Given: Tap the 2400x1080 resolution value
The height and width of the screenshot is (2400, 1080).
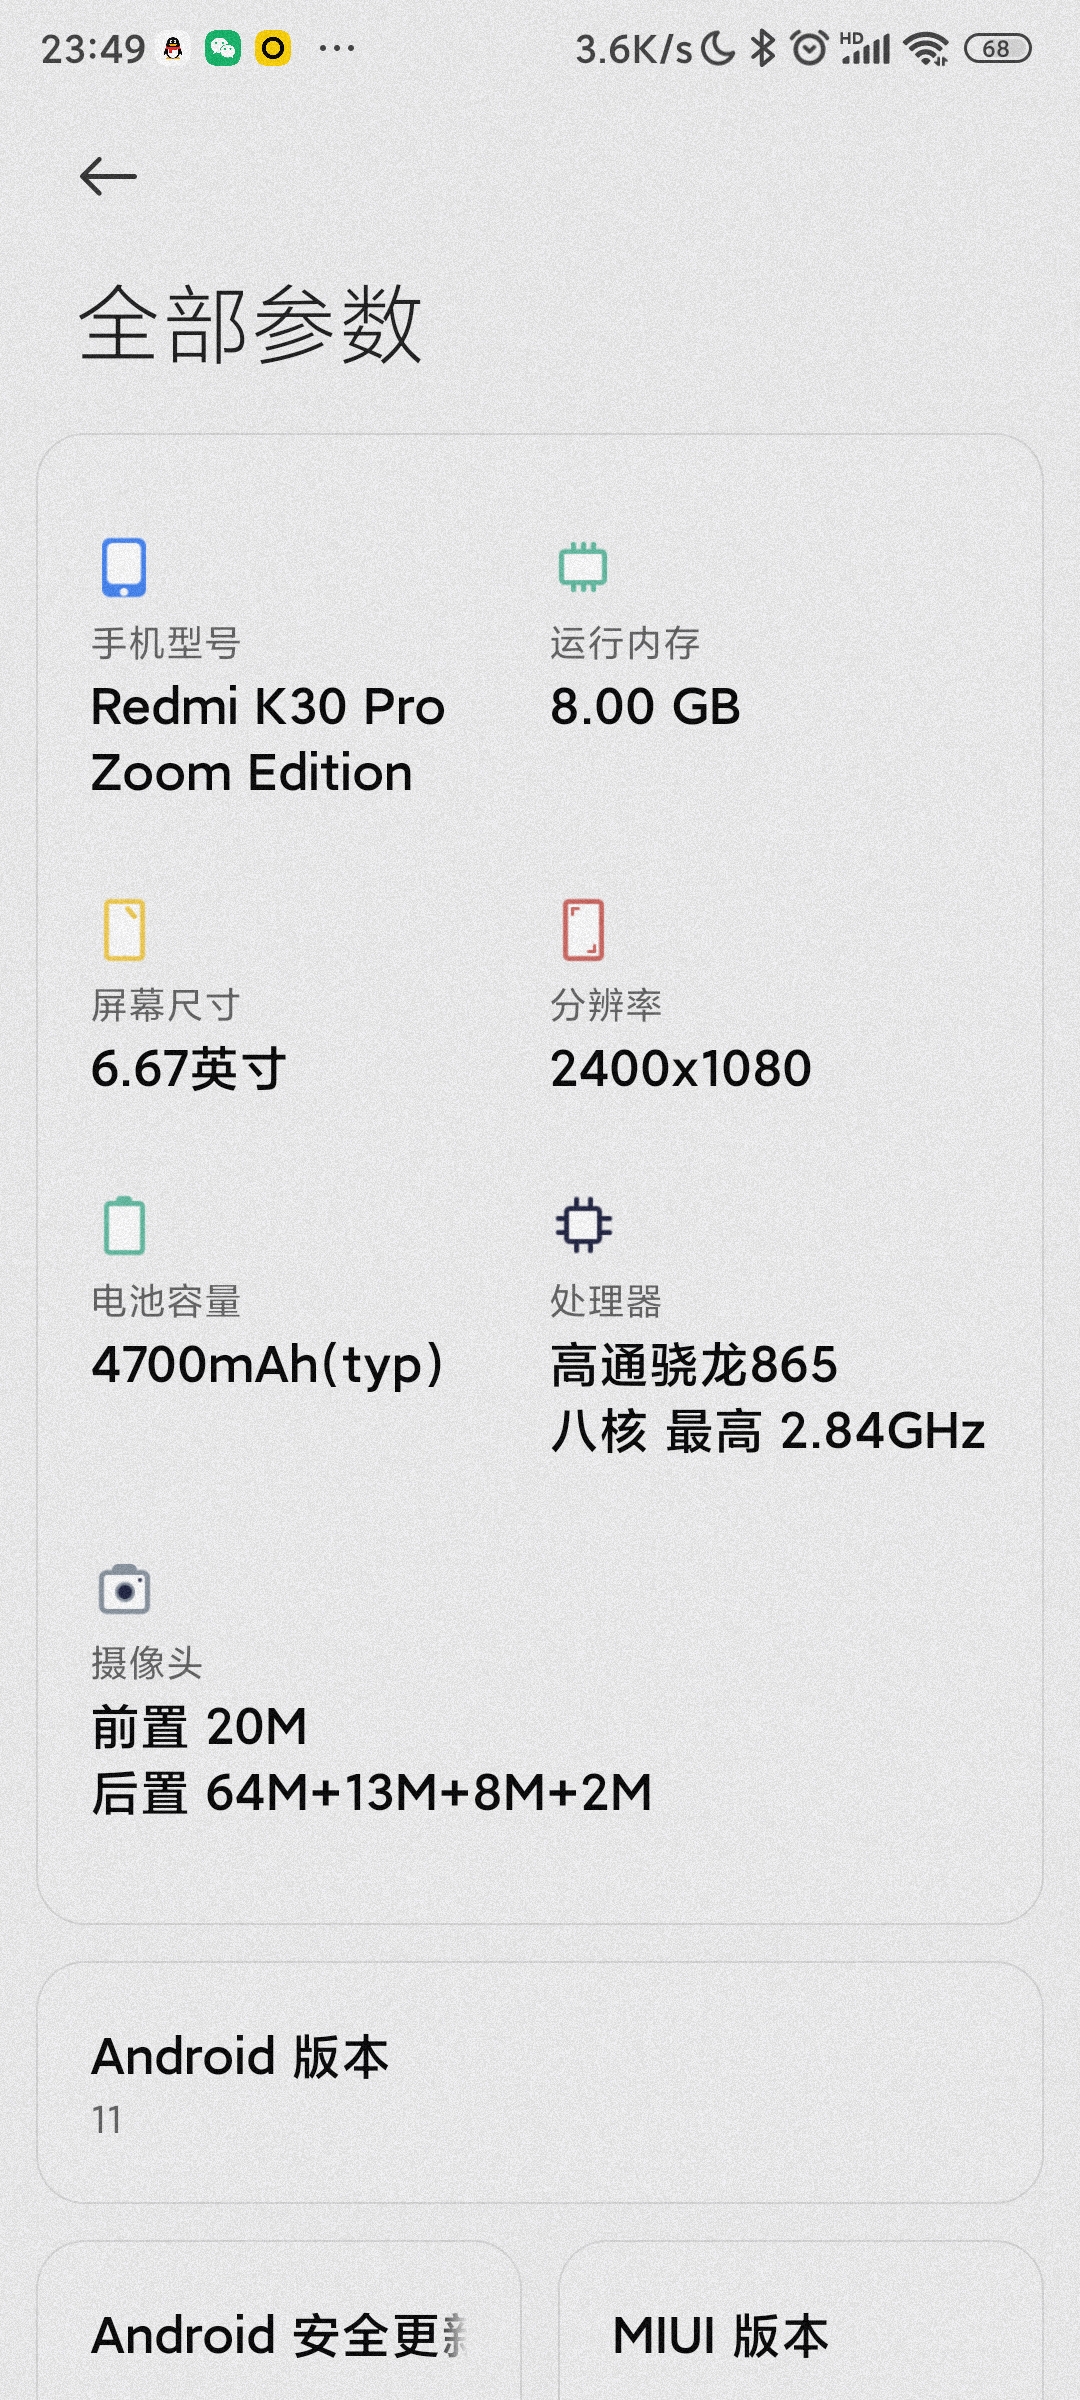Looking at the screenshot, I should [x=681, y=1069].
